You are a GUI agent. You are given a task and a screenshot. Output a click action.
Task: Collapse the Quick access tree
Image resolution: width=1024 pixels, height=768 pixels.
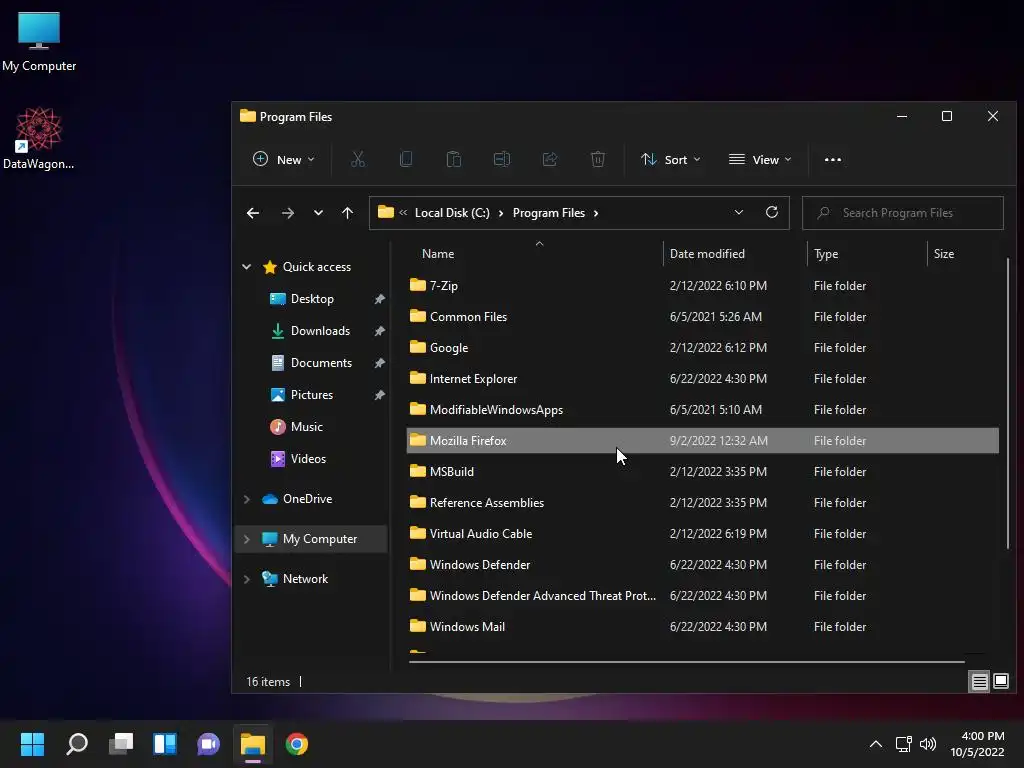(247, 266)
